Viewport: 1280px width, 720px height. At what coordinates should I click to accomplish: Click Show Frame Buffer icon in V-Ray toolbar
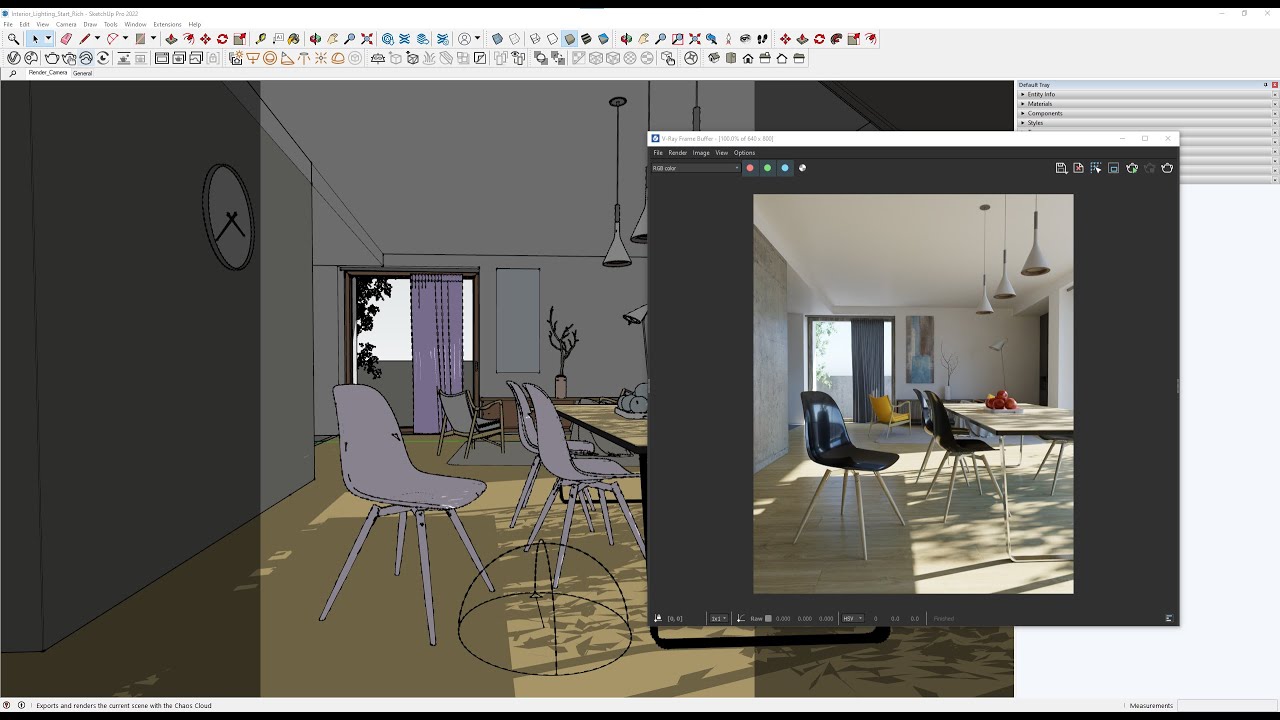point(162,58)
